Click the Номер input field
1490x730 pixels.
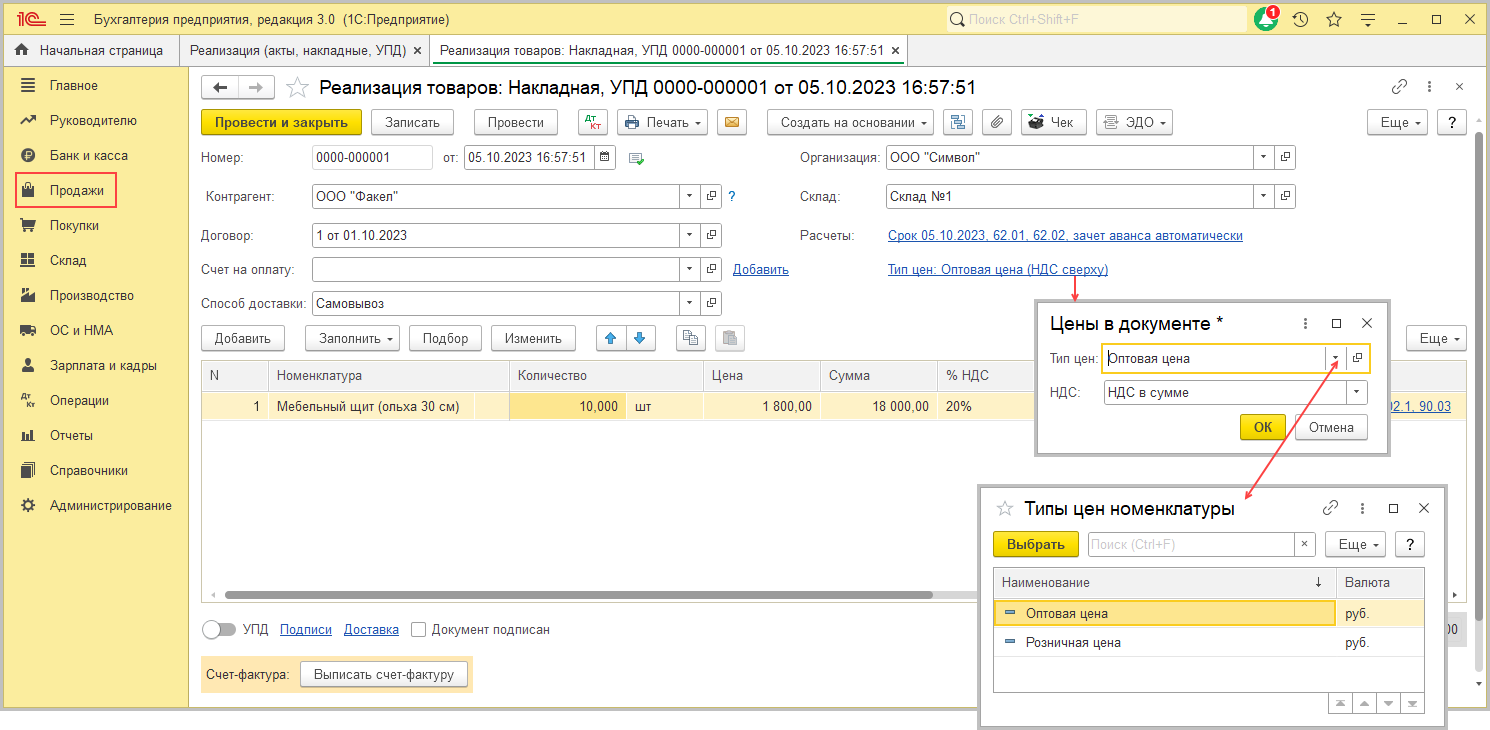pos(372,157)
